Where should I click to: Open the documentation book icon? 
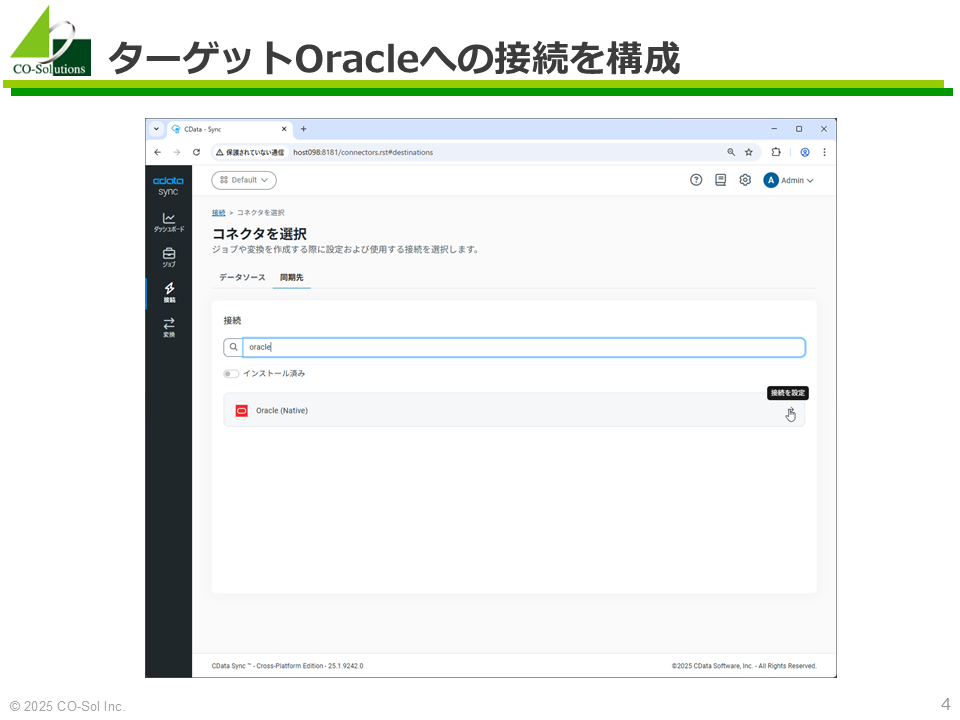tap(721, 180)
